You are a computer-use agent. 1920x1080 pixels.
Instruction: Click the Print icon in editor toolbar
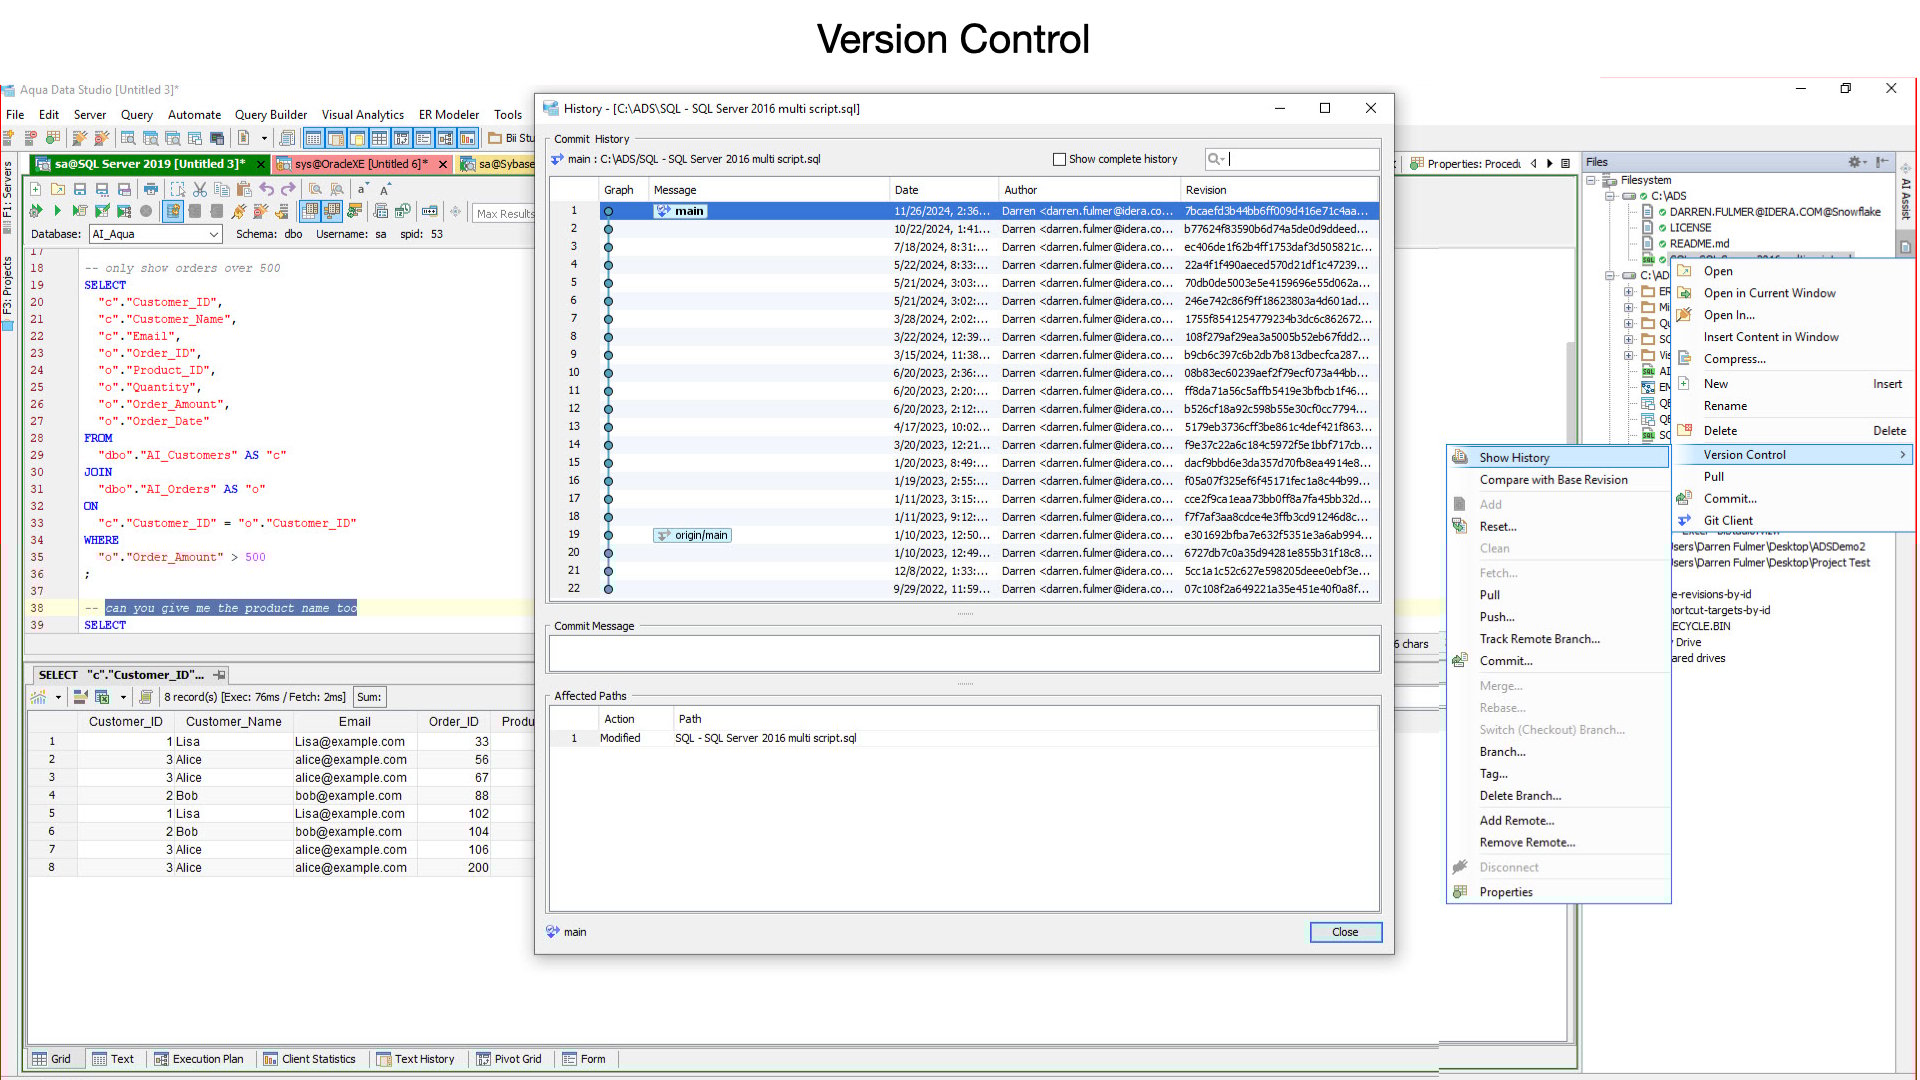click(151, 189)
